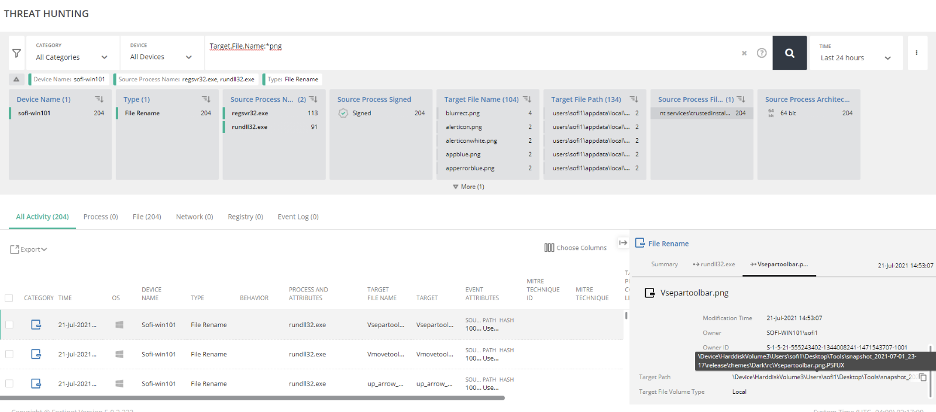Select the Vmovetoolbar row checkbox
Viewport: 936px width, 412px height.
tap(9, 354)
